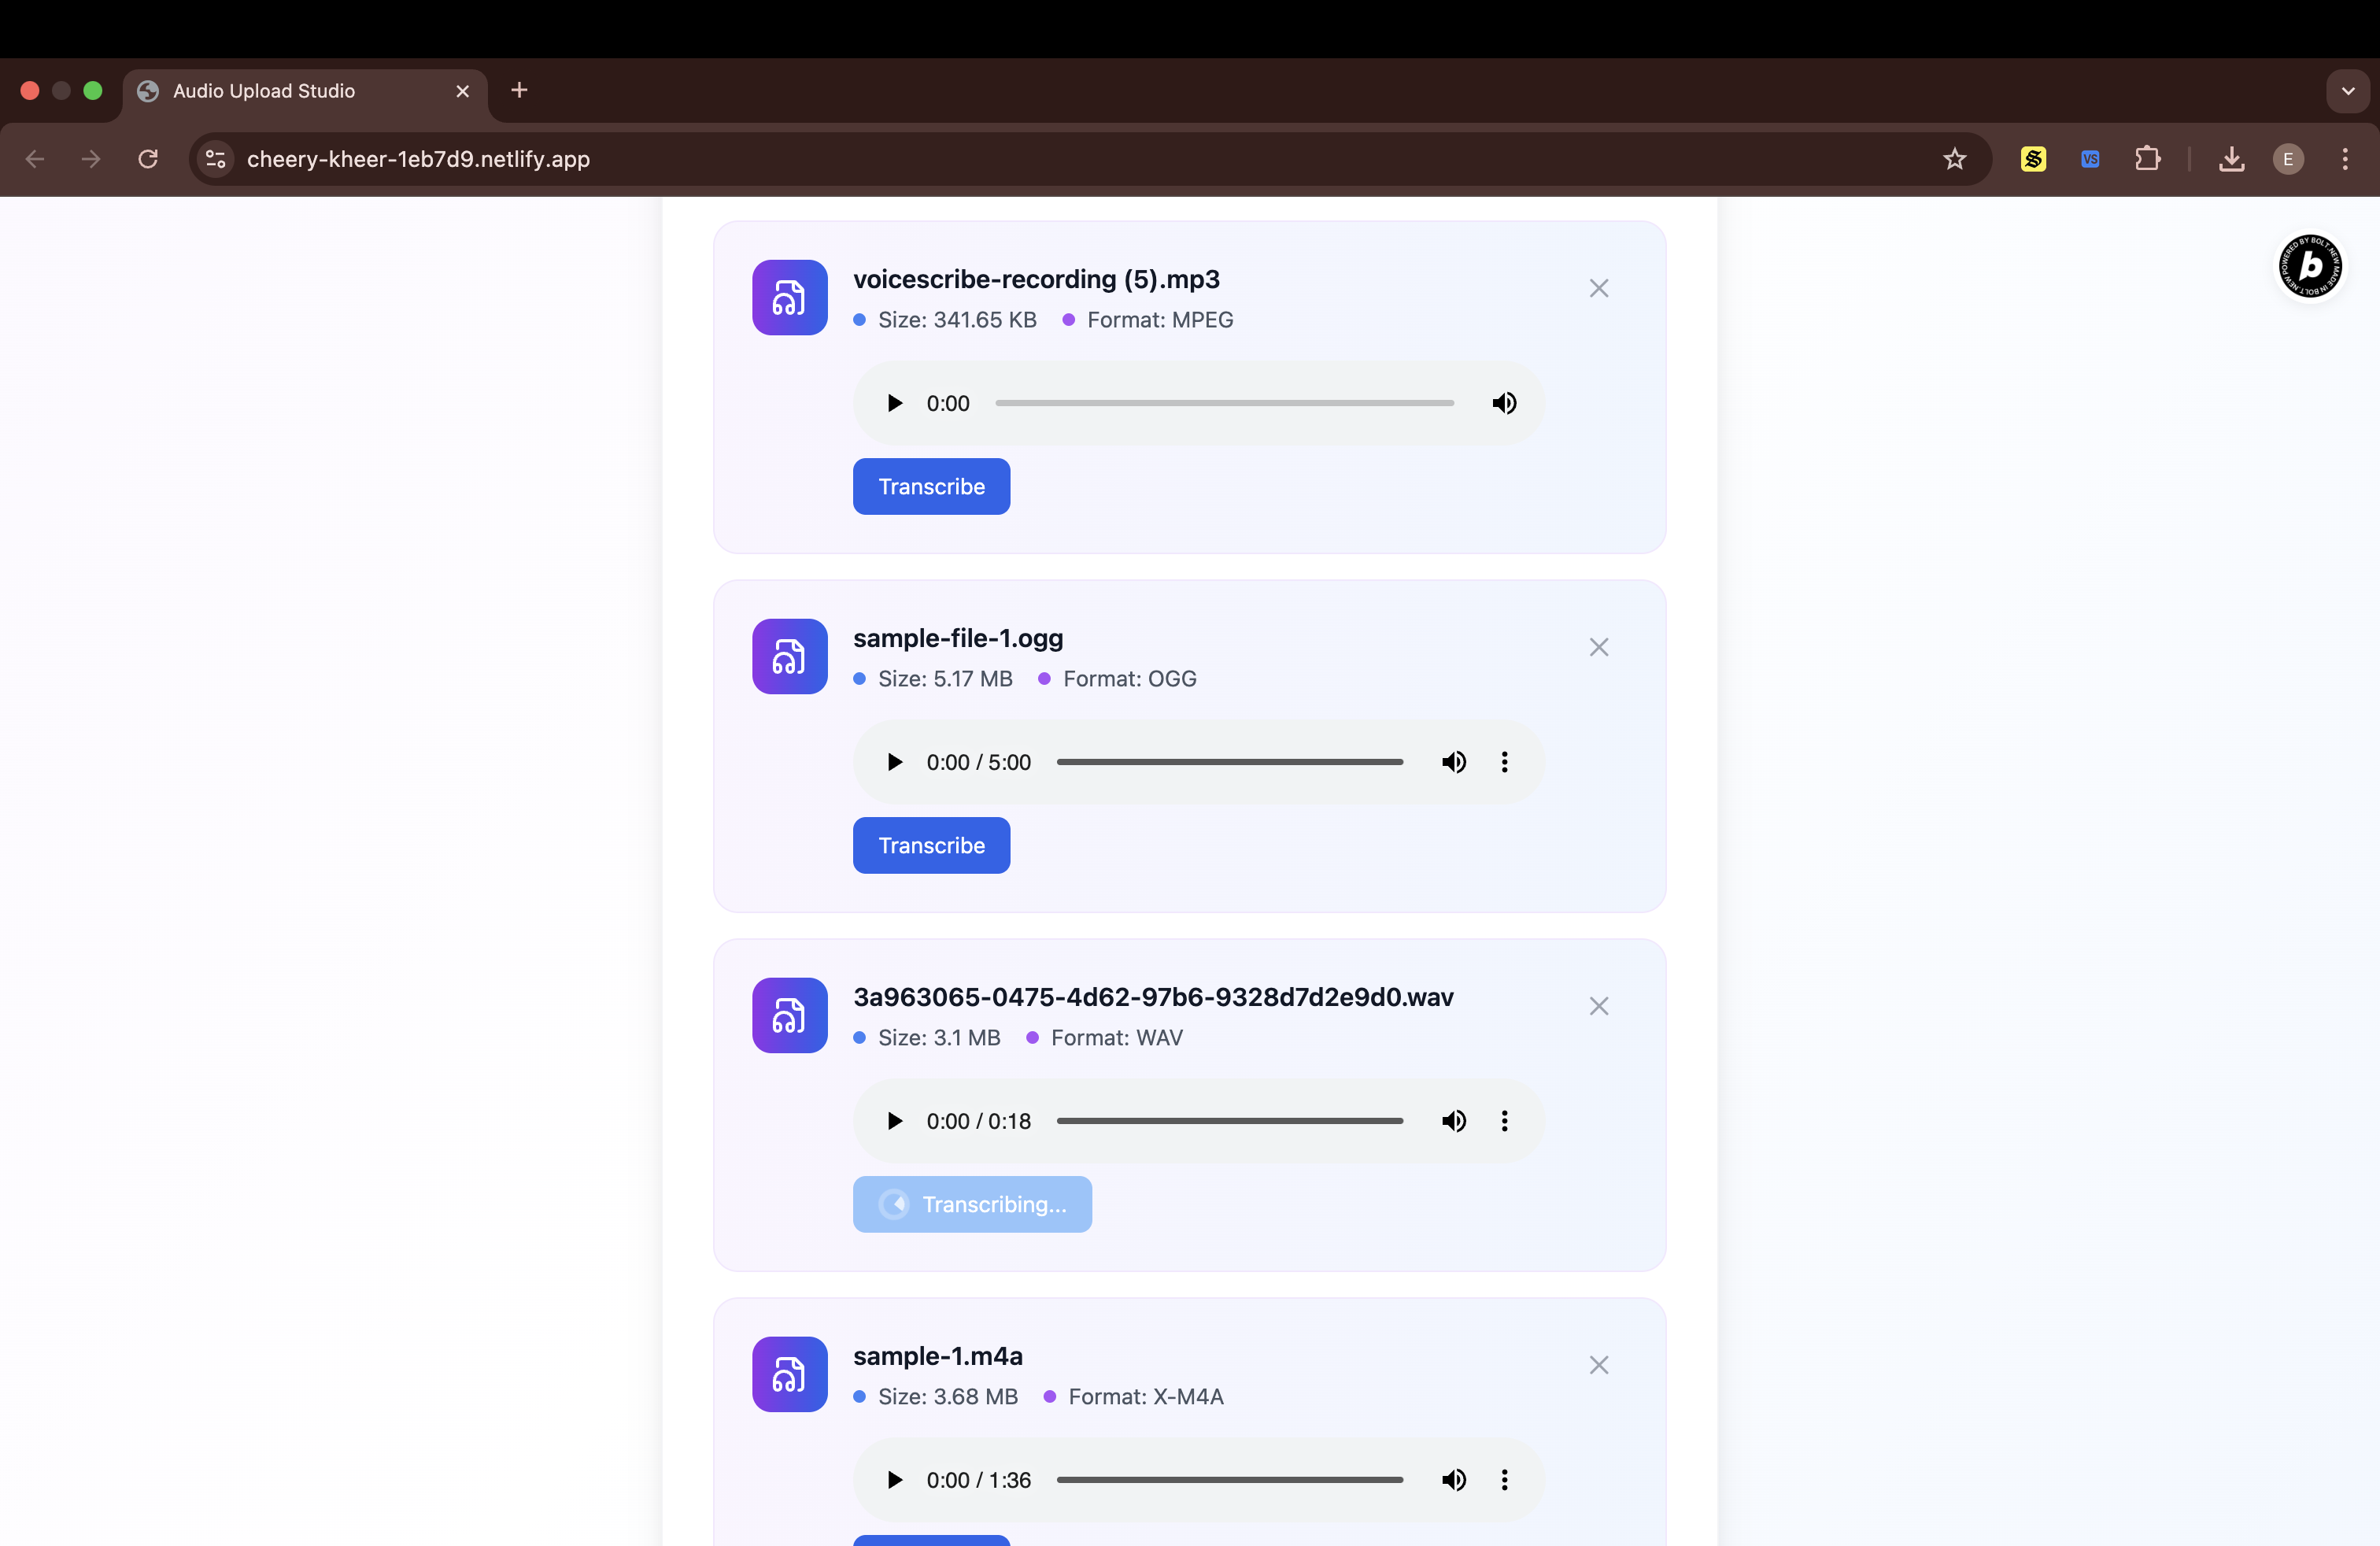Play the voicescribe-recording (5).mp3 audio

tap(894, 403)
